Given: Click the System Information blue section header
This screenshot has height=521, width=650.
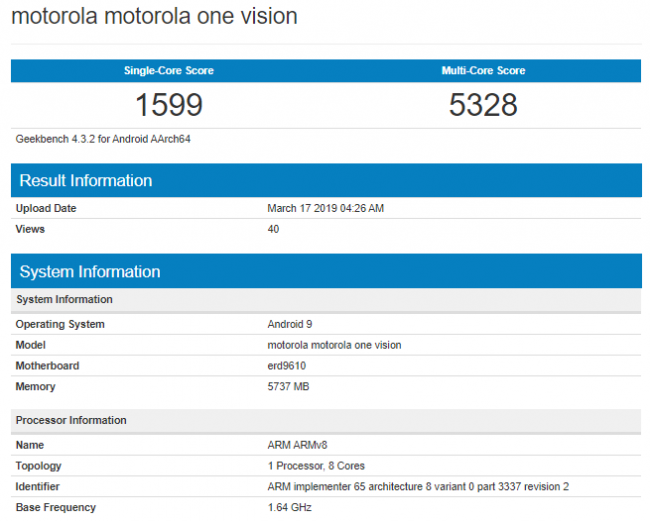Looking at the screenshot, I should [x=89, y=272].
